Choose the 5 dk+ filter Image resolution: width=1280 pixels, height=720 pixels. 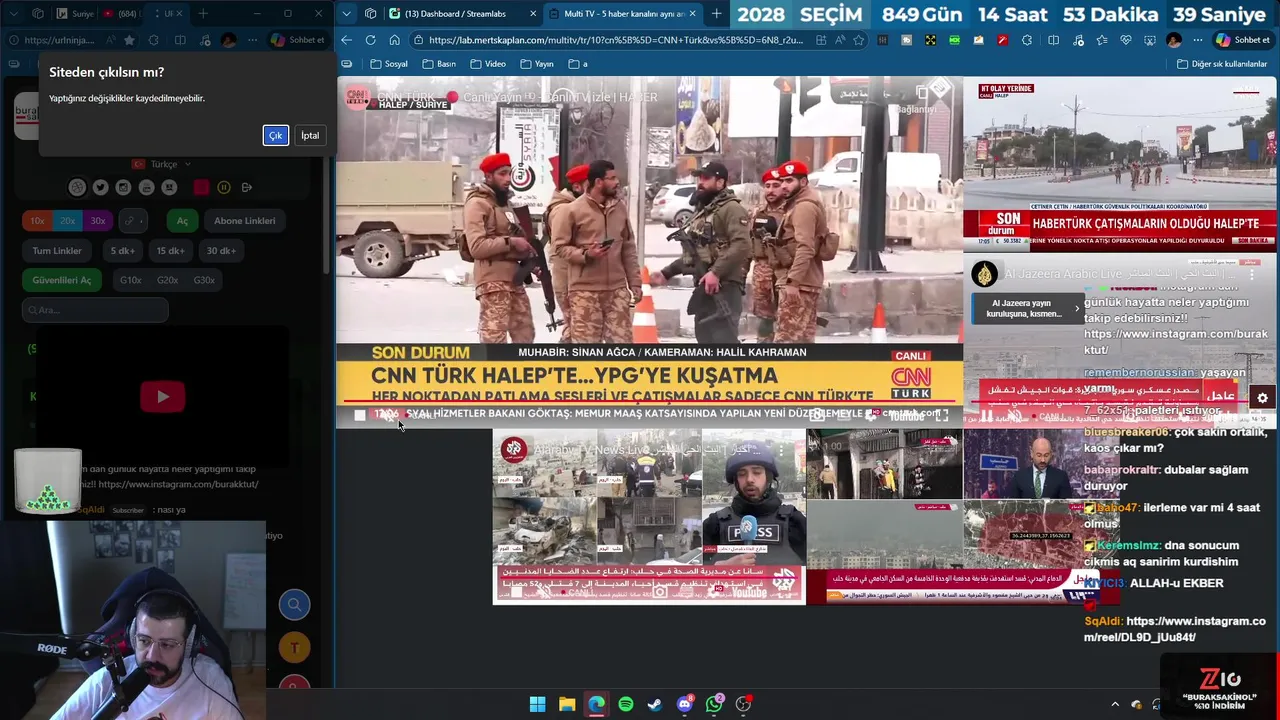(x=123, y=251)
